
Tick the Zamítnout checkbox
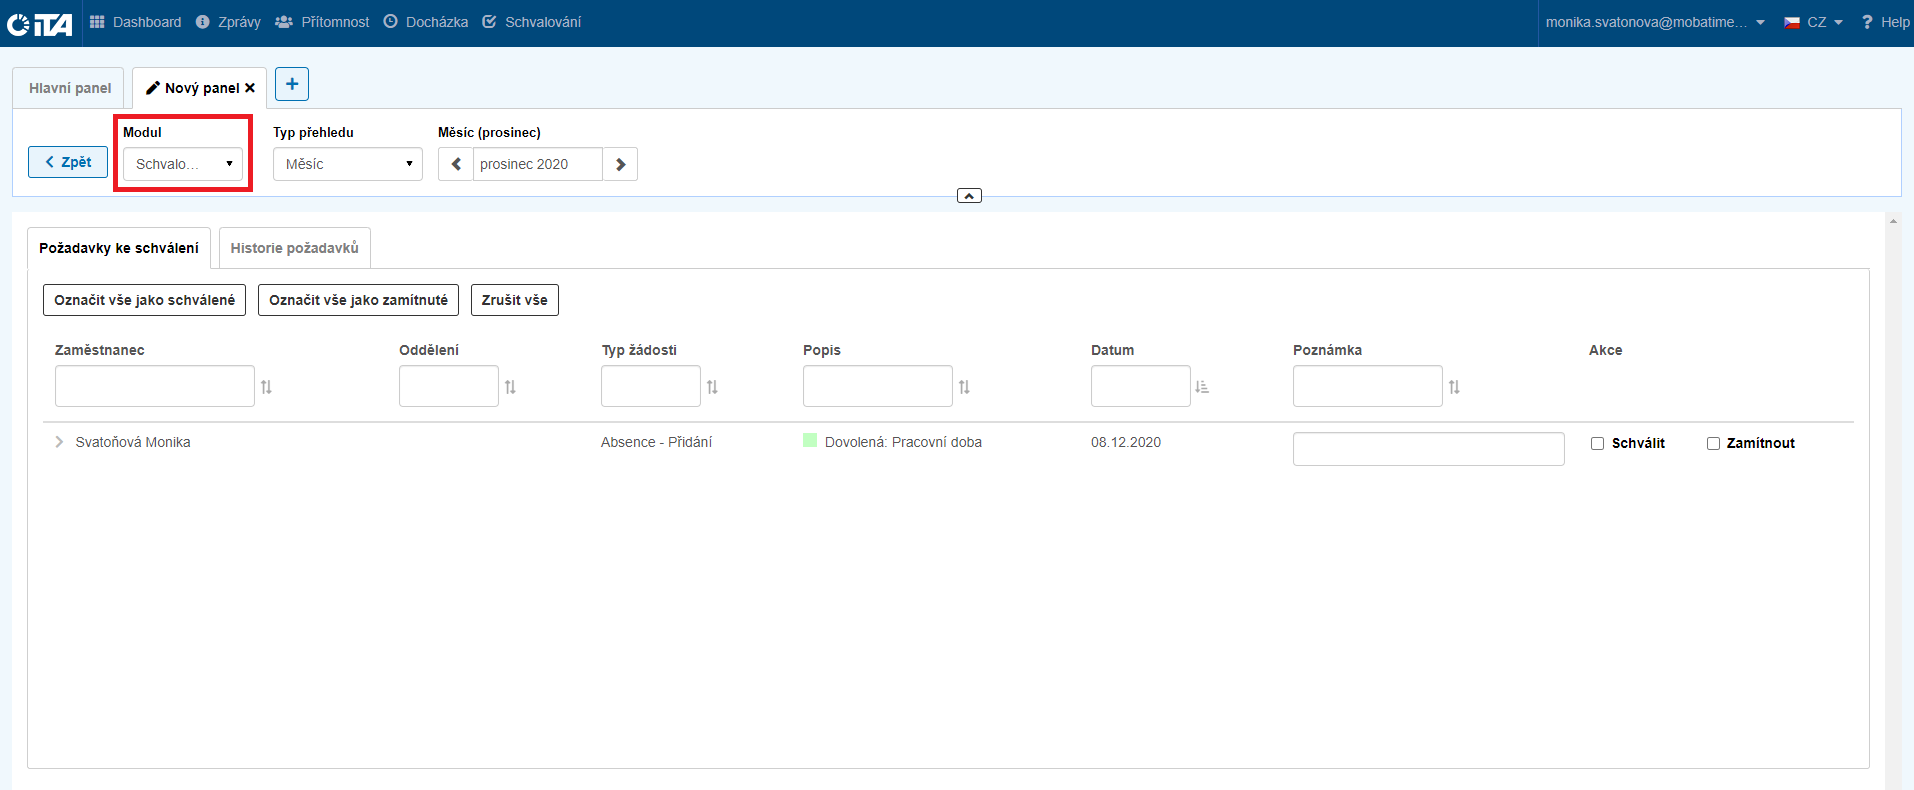click(x=1713, y=443)
